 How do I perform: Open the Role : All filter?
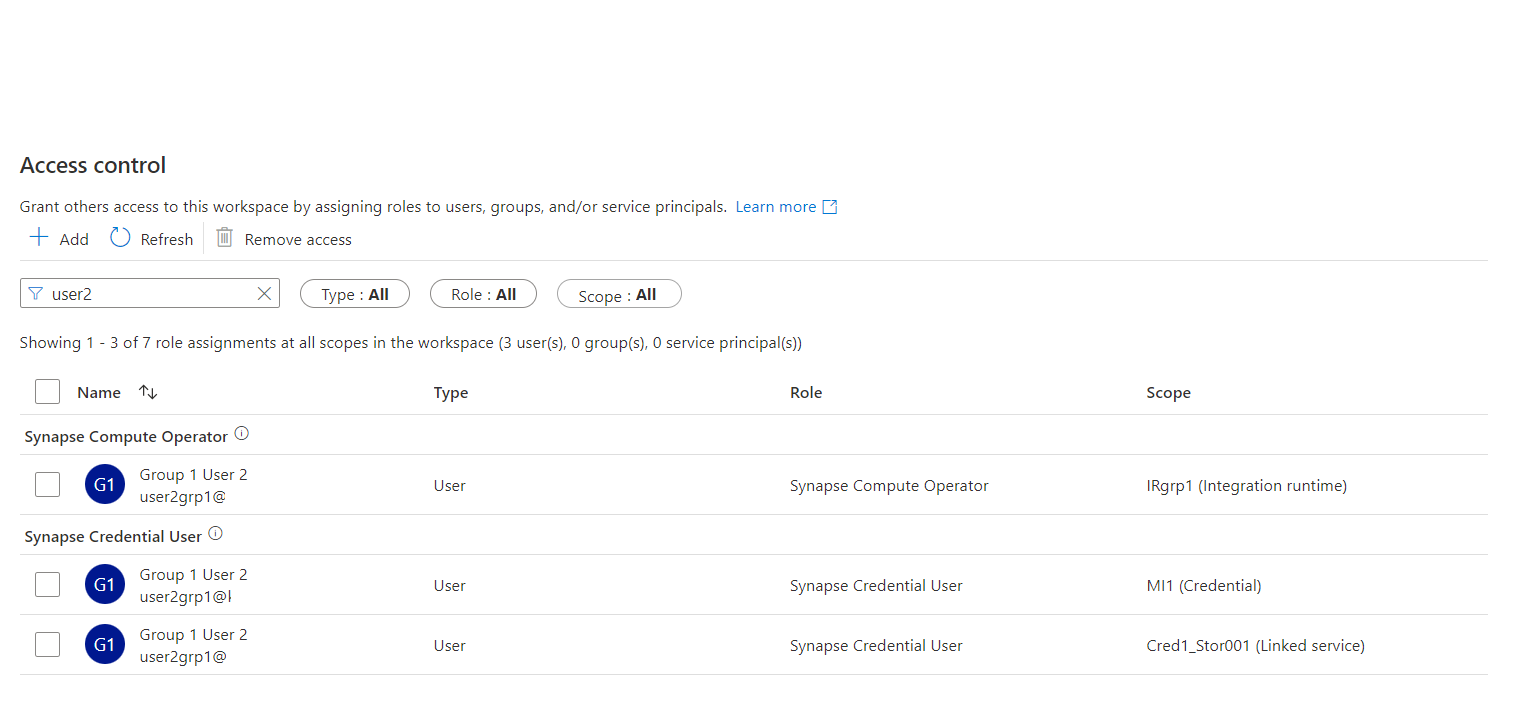point(483,293)
